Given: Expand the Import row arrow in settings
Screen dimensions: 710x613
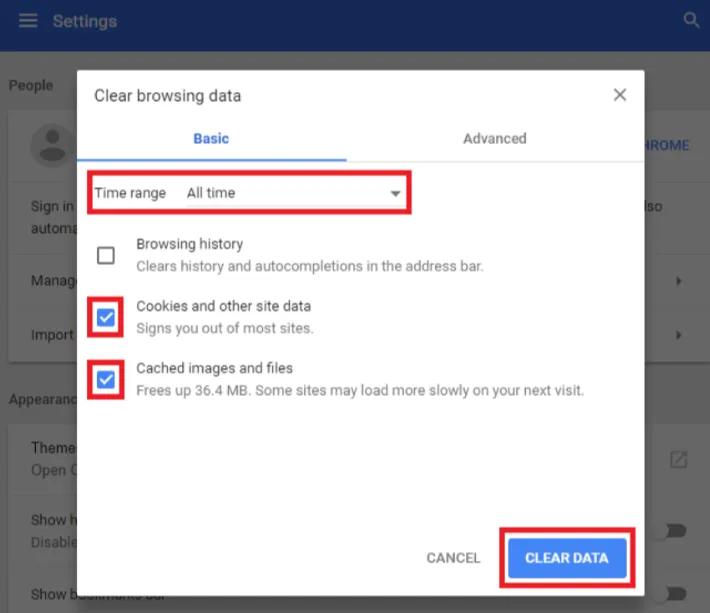Looking at the screenshot, I should coord(678,335).
